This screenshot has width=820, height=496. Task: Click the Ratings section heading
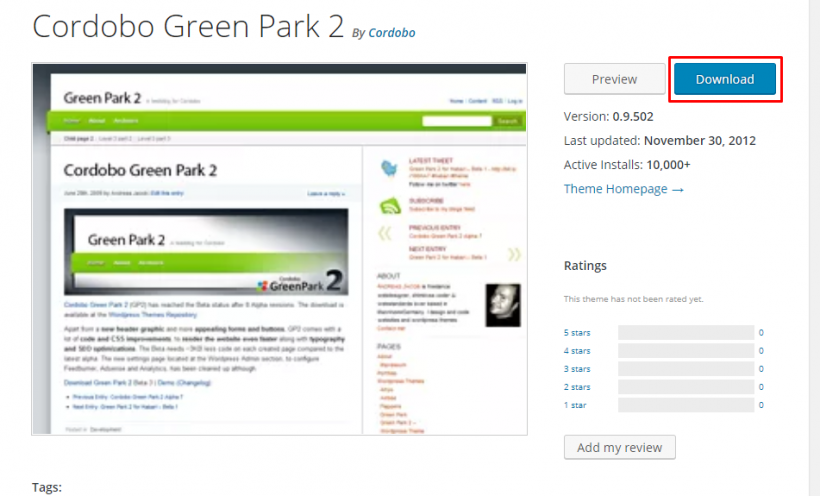point(585,266)
